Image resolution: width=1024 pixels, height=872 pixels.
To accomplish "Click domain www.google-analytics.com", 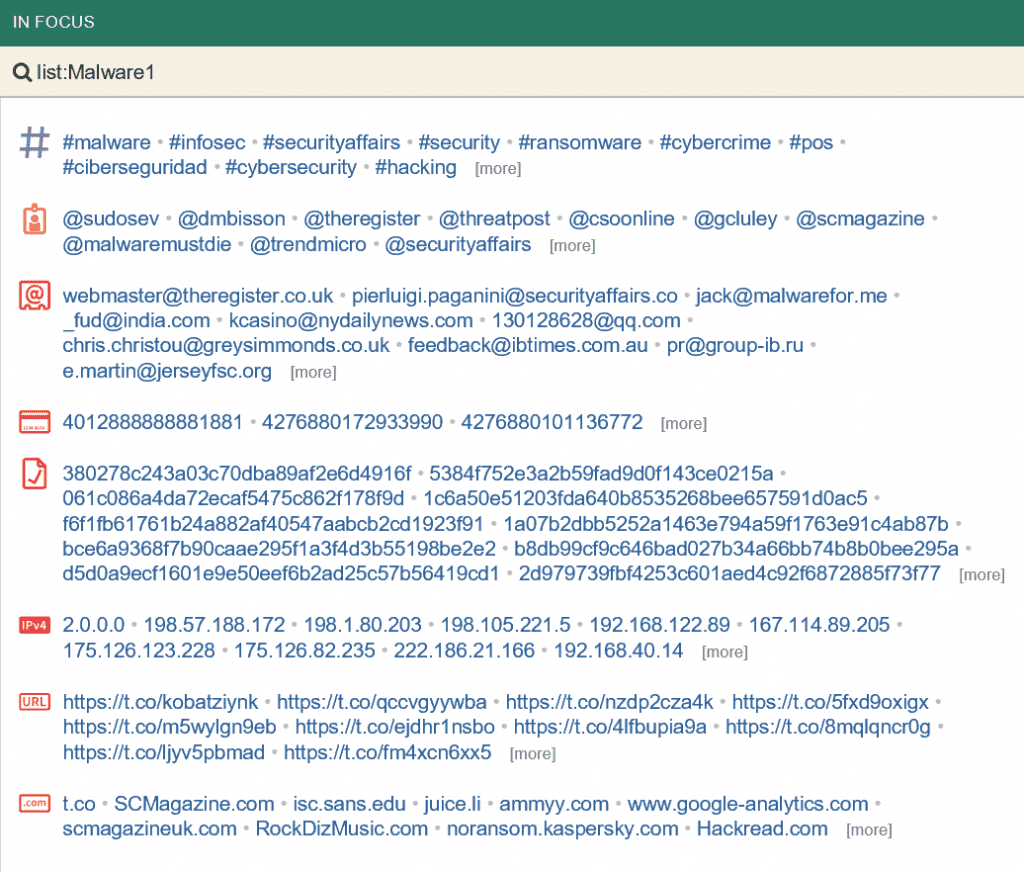I will tap(748, 803).
